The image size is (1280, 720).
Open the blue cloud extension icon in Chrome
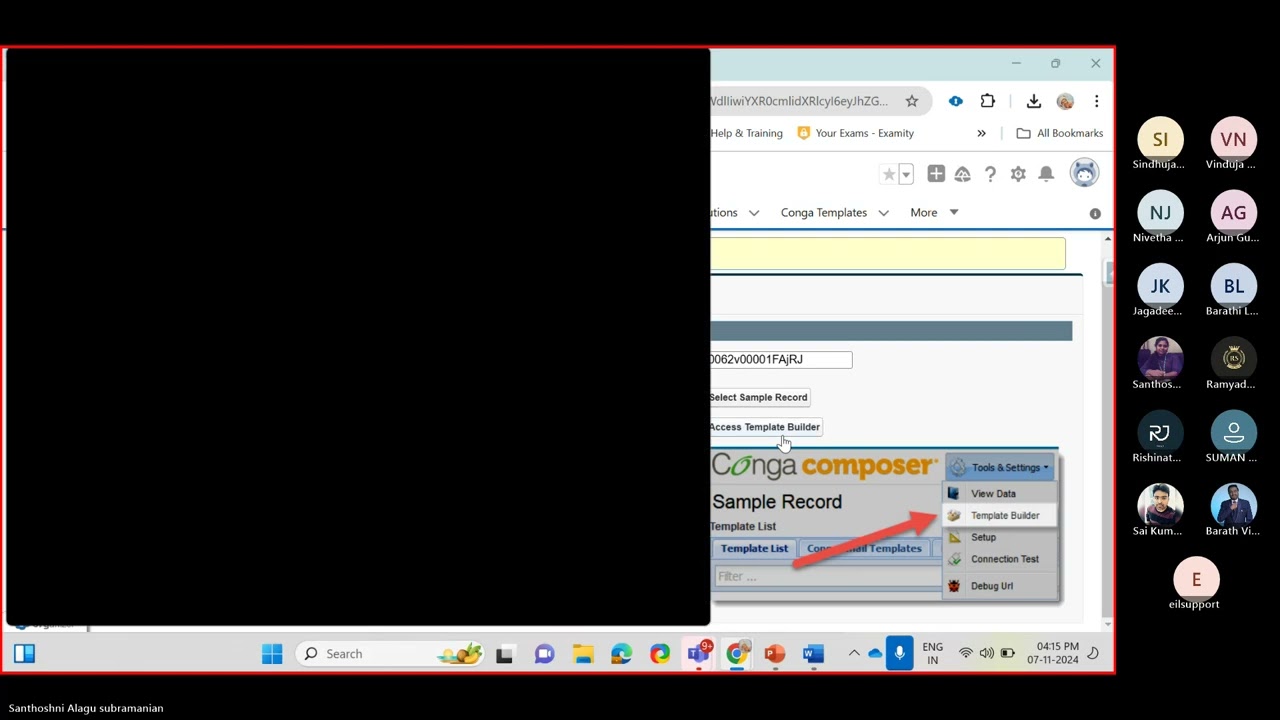955,101
